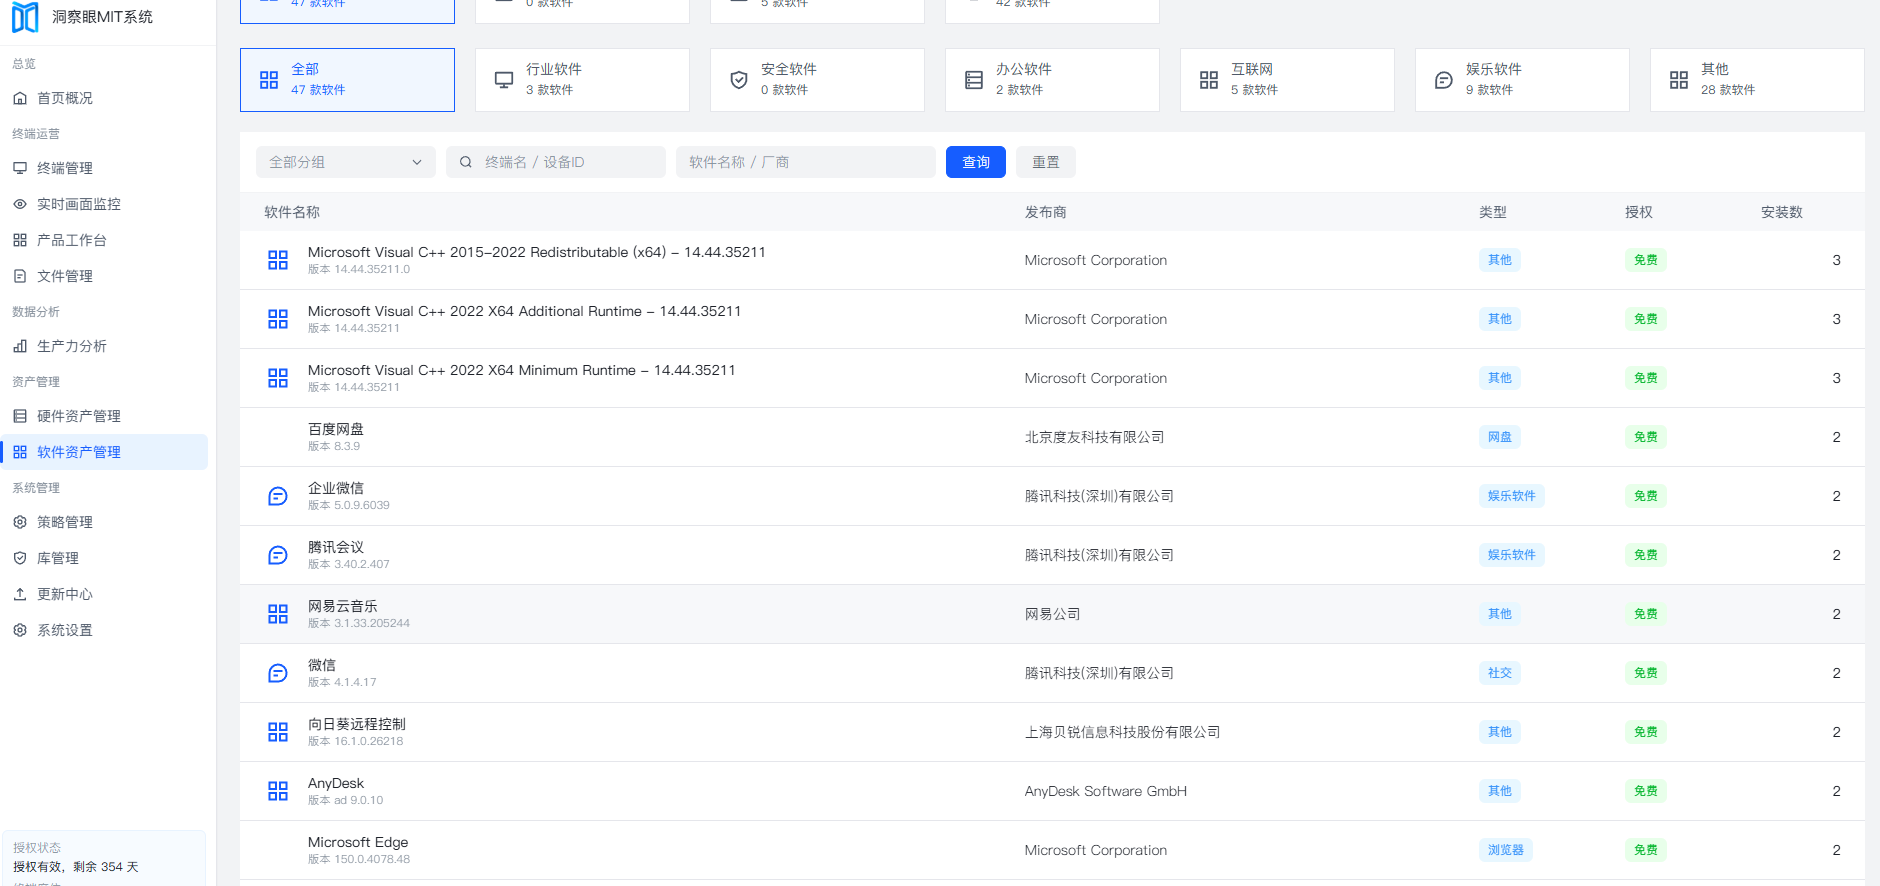Click the 软件资产管理 sidebar icon
1880x886 pixels.
(20, 452)
